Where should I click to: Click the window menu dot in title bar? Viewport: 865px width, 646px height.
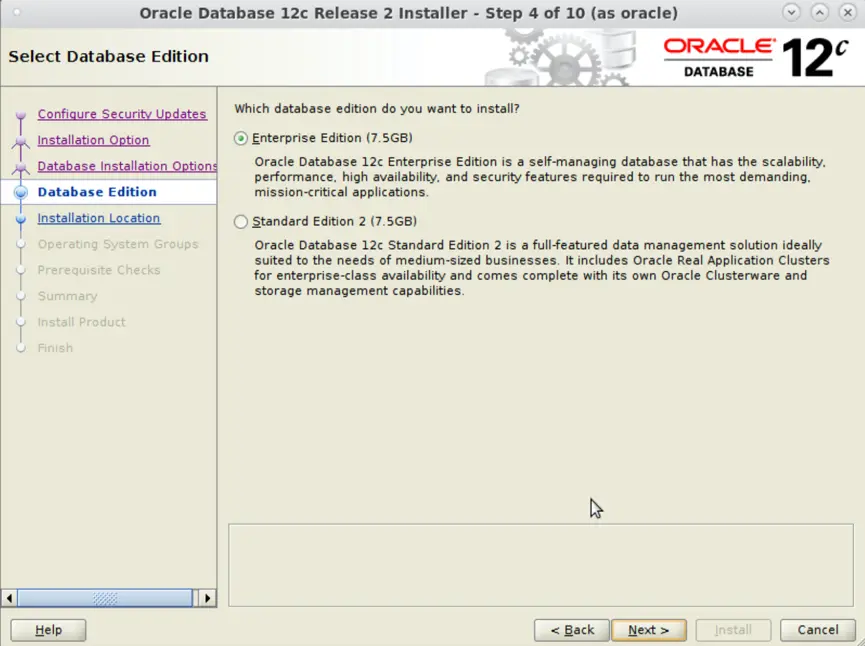(x=17, y=12)
